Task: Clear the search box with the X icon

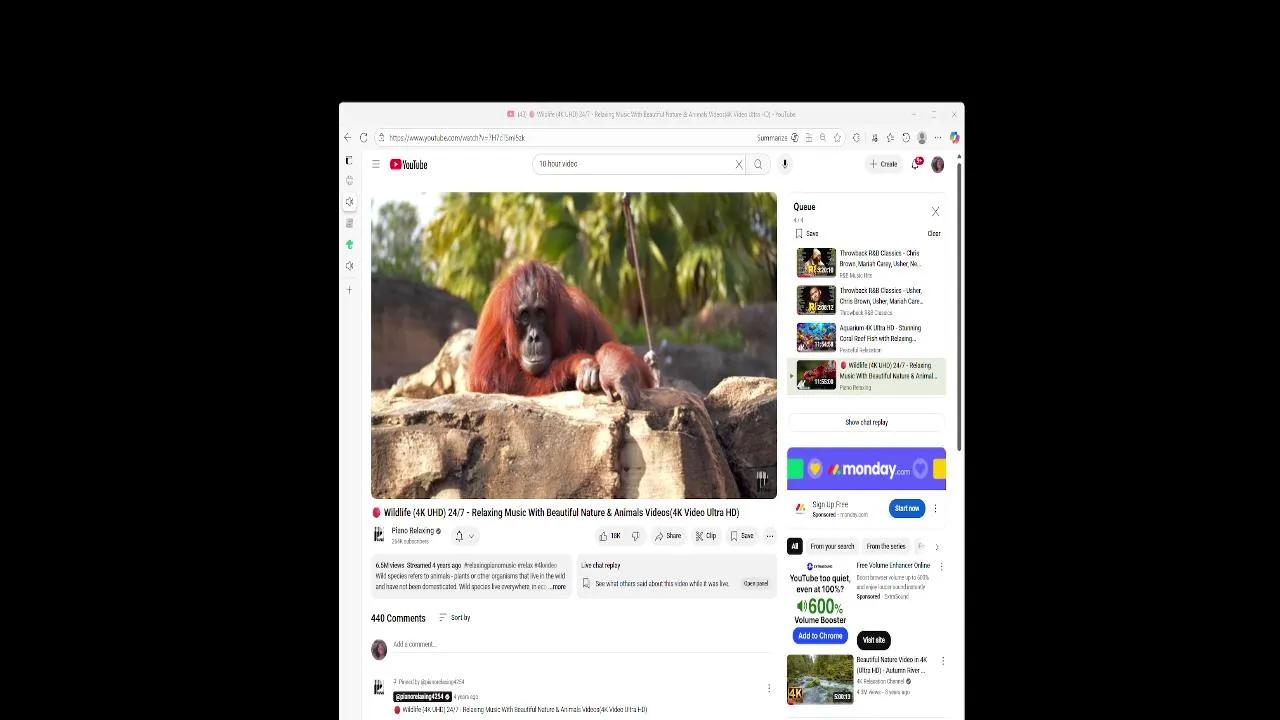Action: click(739, 164)
